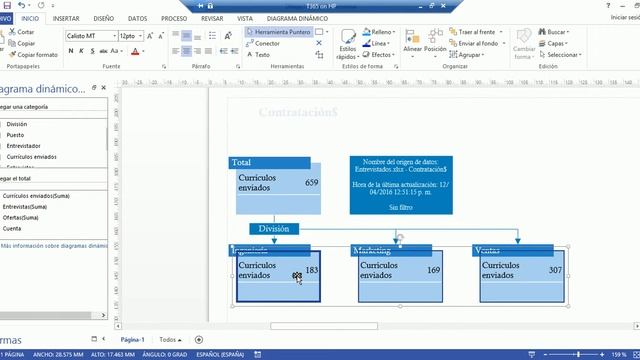This screenshot has width=640, height=360.
Task: Toggle italic K formatting
Action: click(x=81, y=51)
